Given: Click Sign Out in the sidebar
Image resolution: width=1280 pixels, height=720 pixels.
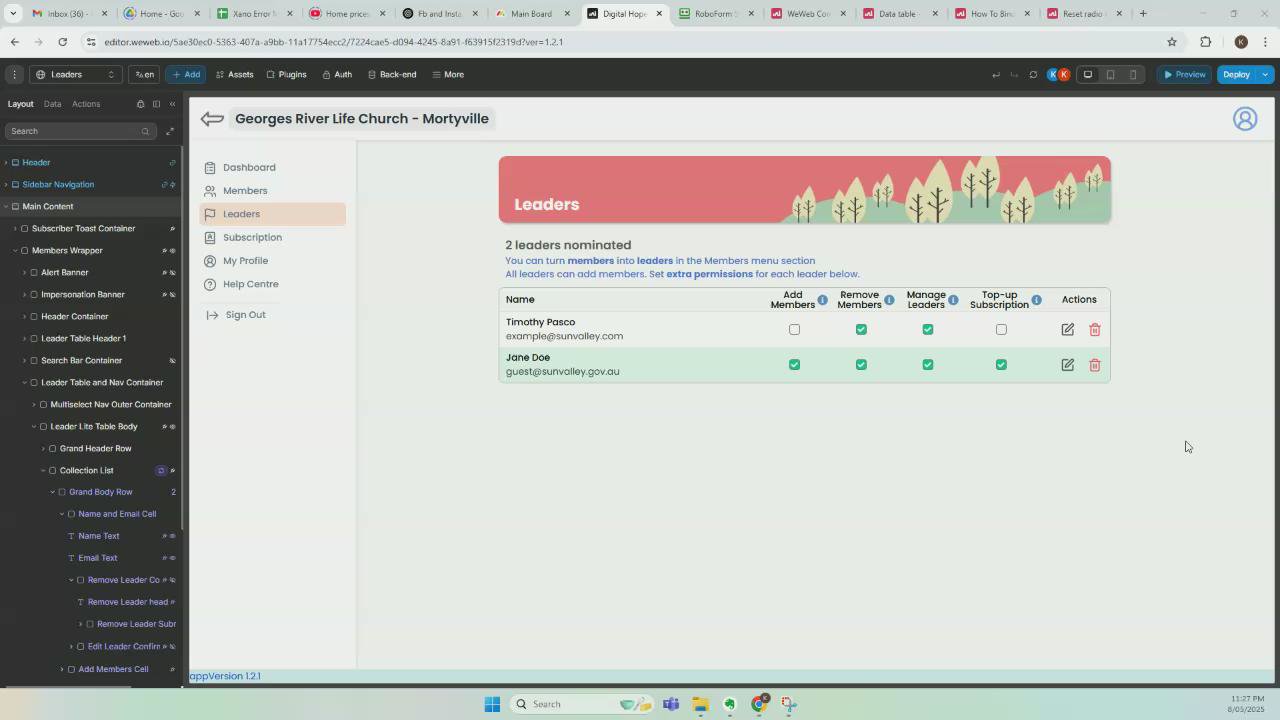Looking at the screenshot, I should pyautogui.click(x=245, y=315).
